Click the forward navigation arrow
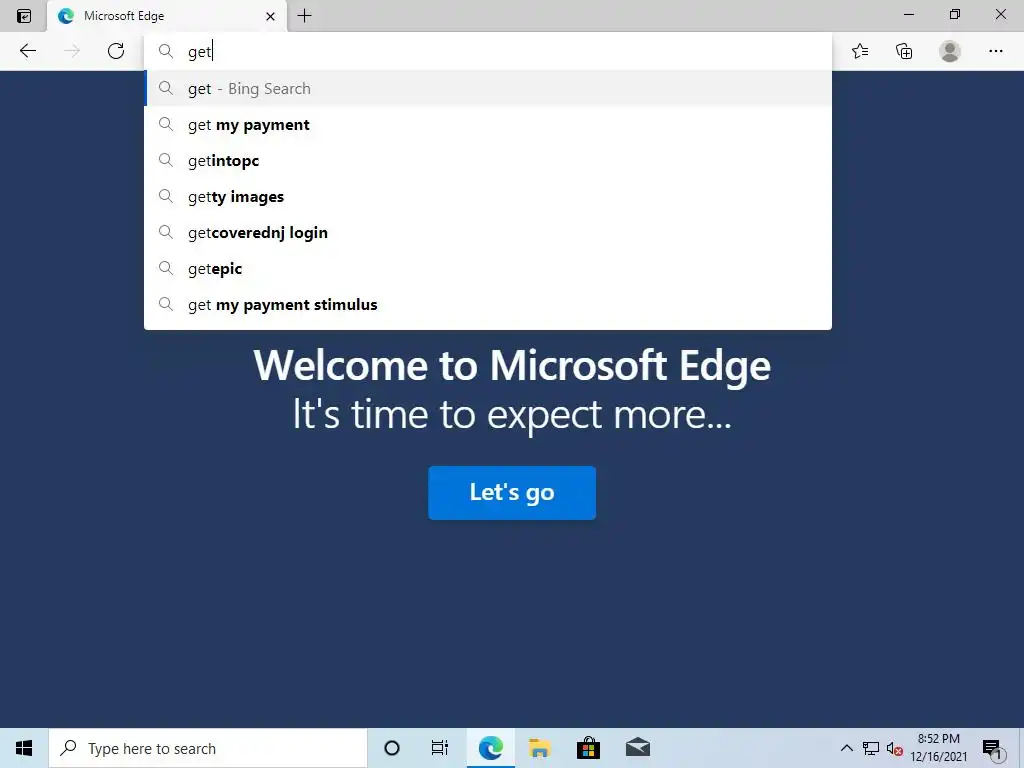 tap(72, 51)
